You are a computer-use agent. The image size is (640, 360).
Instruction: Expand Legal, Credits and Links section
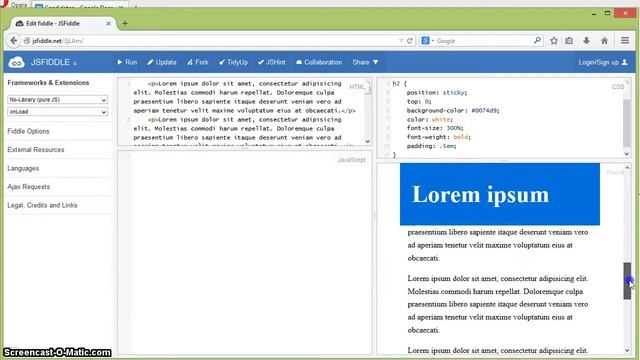coord(42,205)
